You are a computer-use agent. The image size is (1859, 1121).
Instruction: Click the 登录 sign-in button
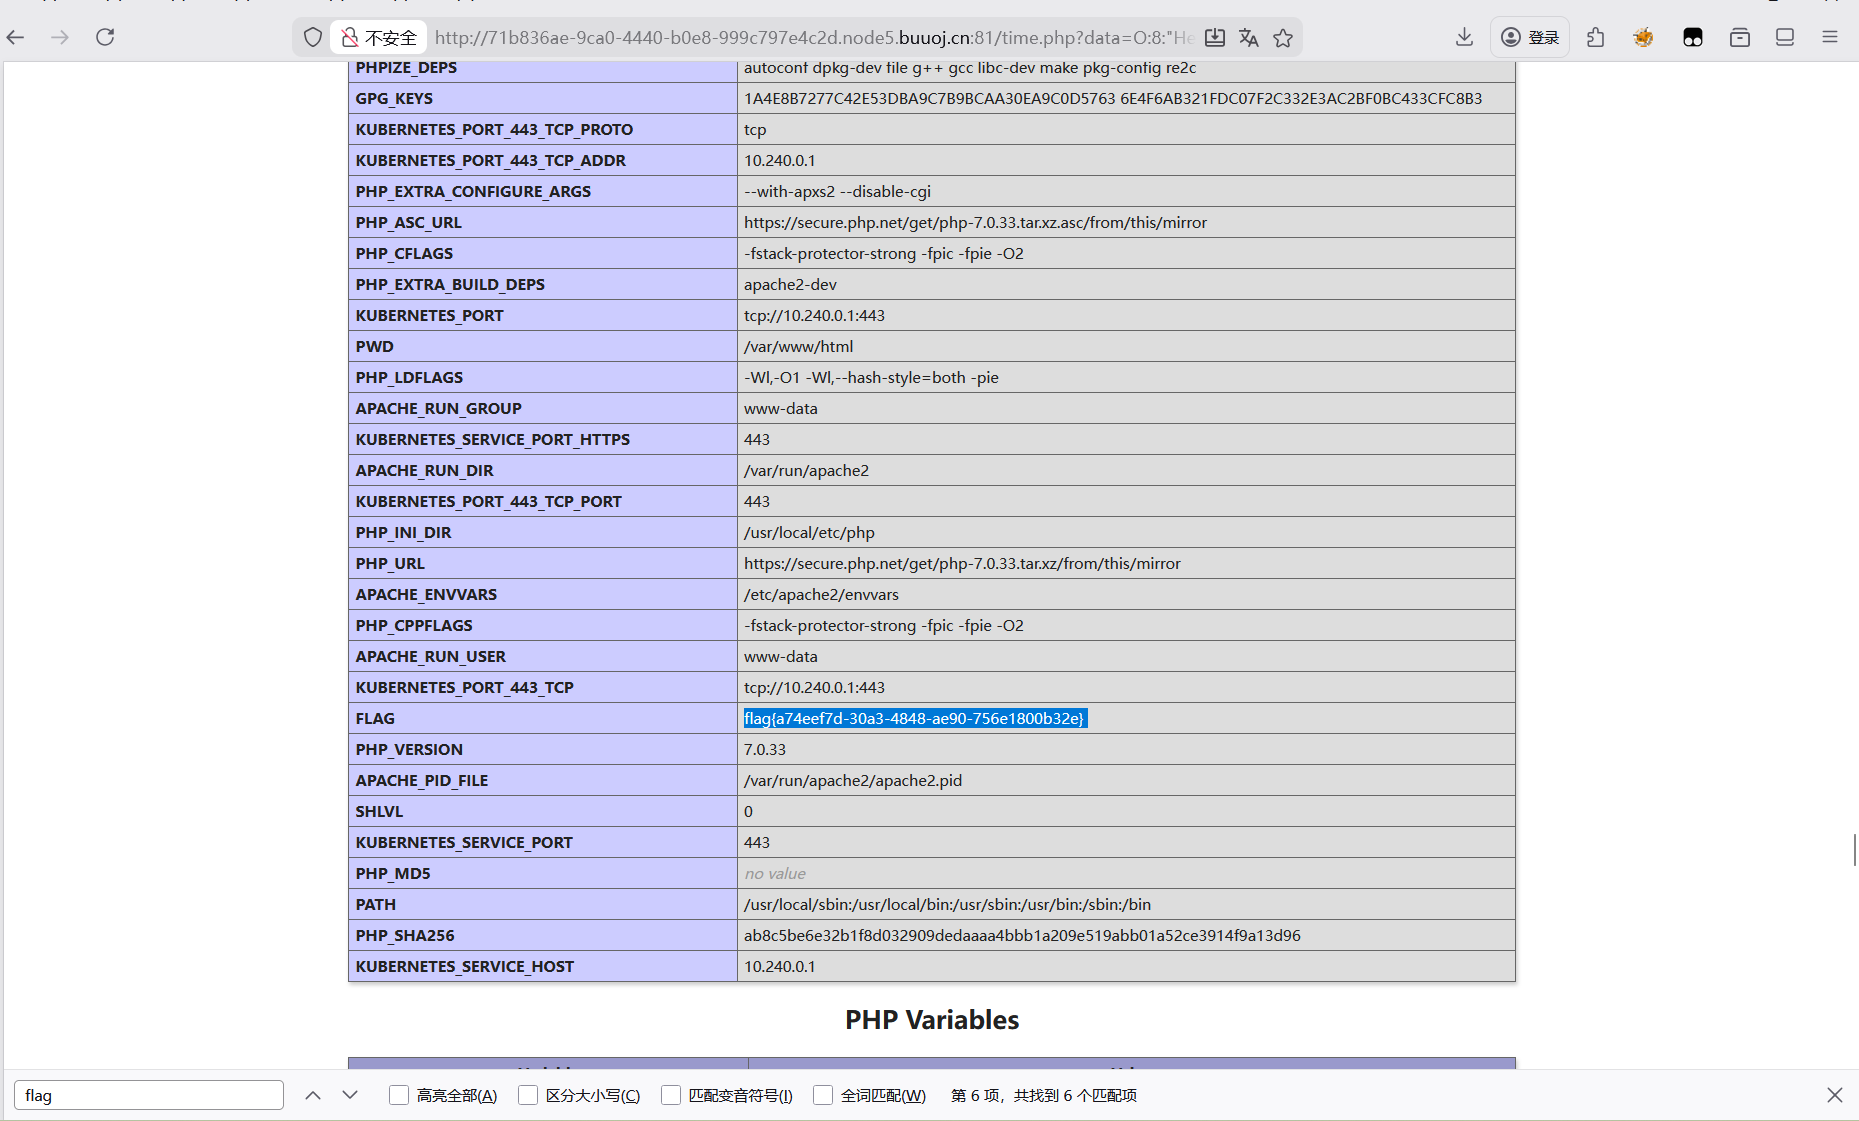coord(1530,37)
